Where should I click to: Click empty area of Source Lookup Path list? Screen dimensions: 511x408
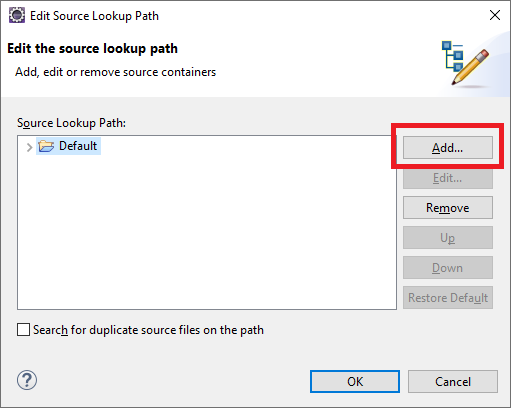(207, 233)
